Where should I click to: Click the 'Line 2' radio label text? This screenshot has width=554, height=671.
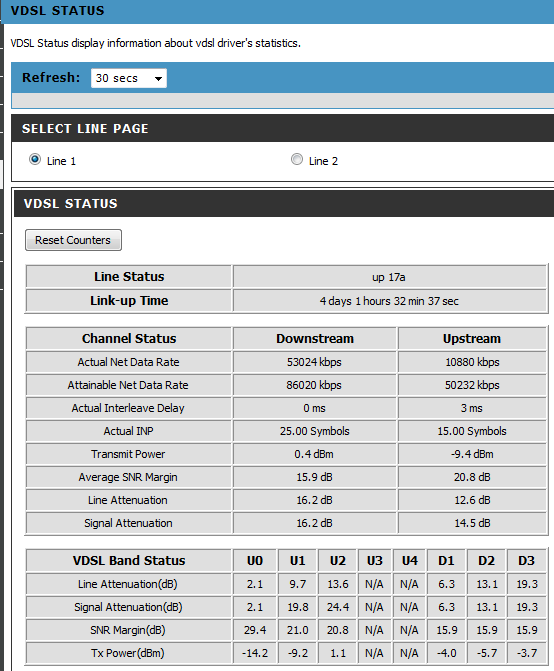(323, 161)
